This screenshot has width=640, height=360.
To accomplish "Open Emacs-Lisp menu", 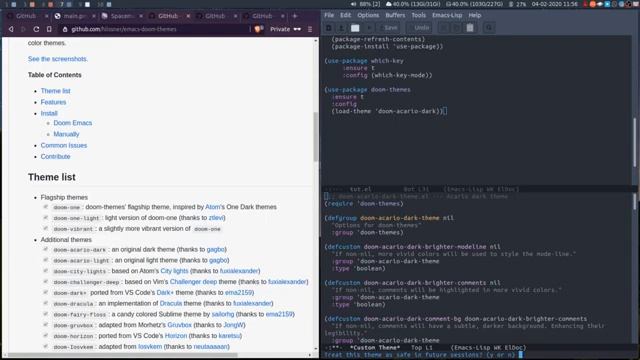I will (447, 15).
